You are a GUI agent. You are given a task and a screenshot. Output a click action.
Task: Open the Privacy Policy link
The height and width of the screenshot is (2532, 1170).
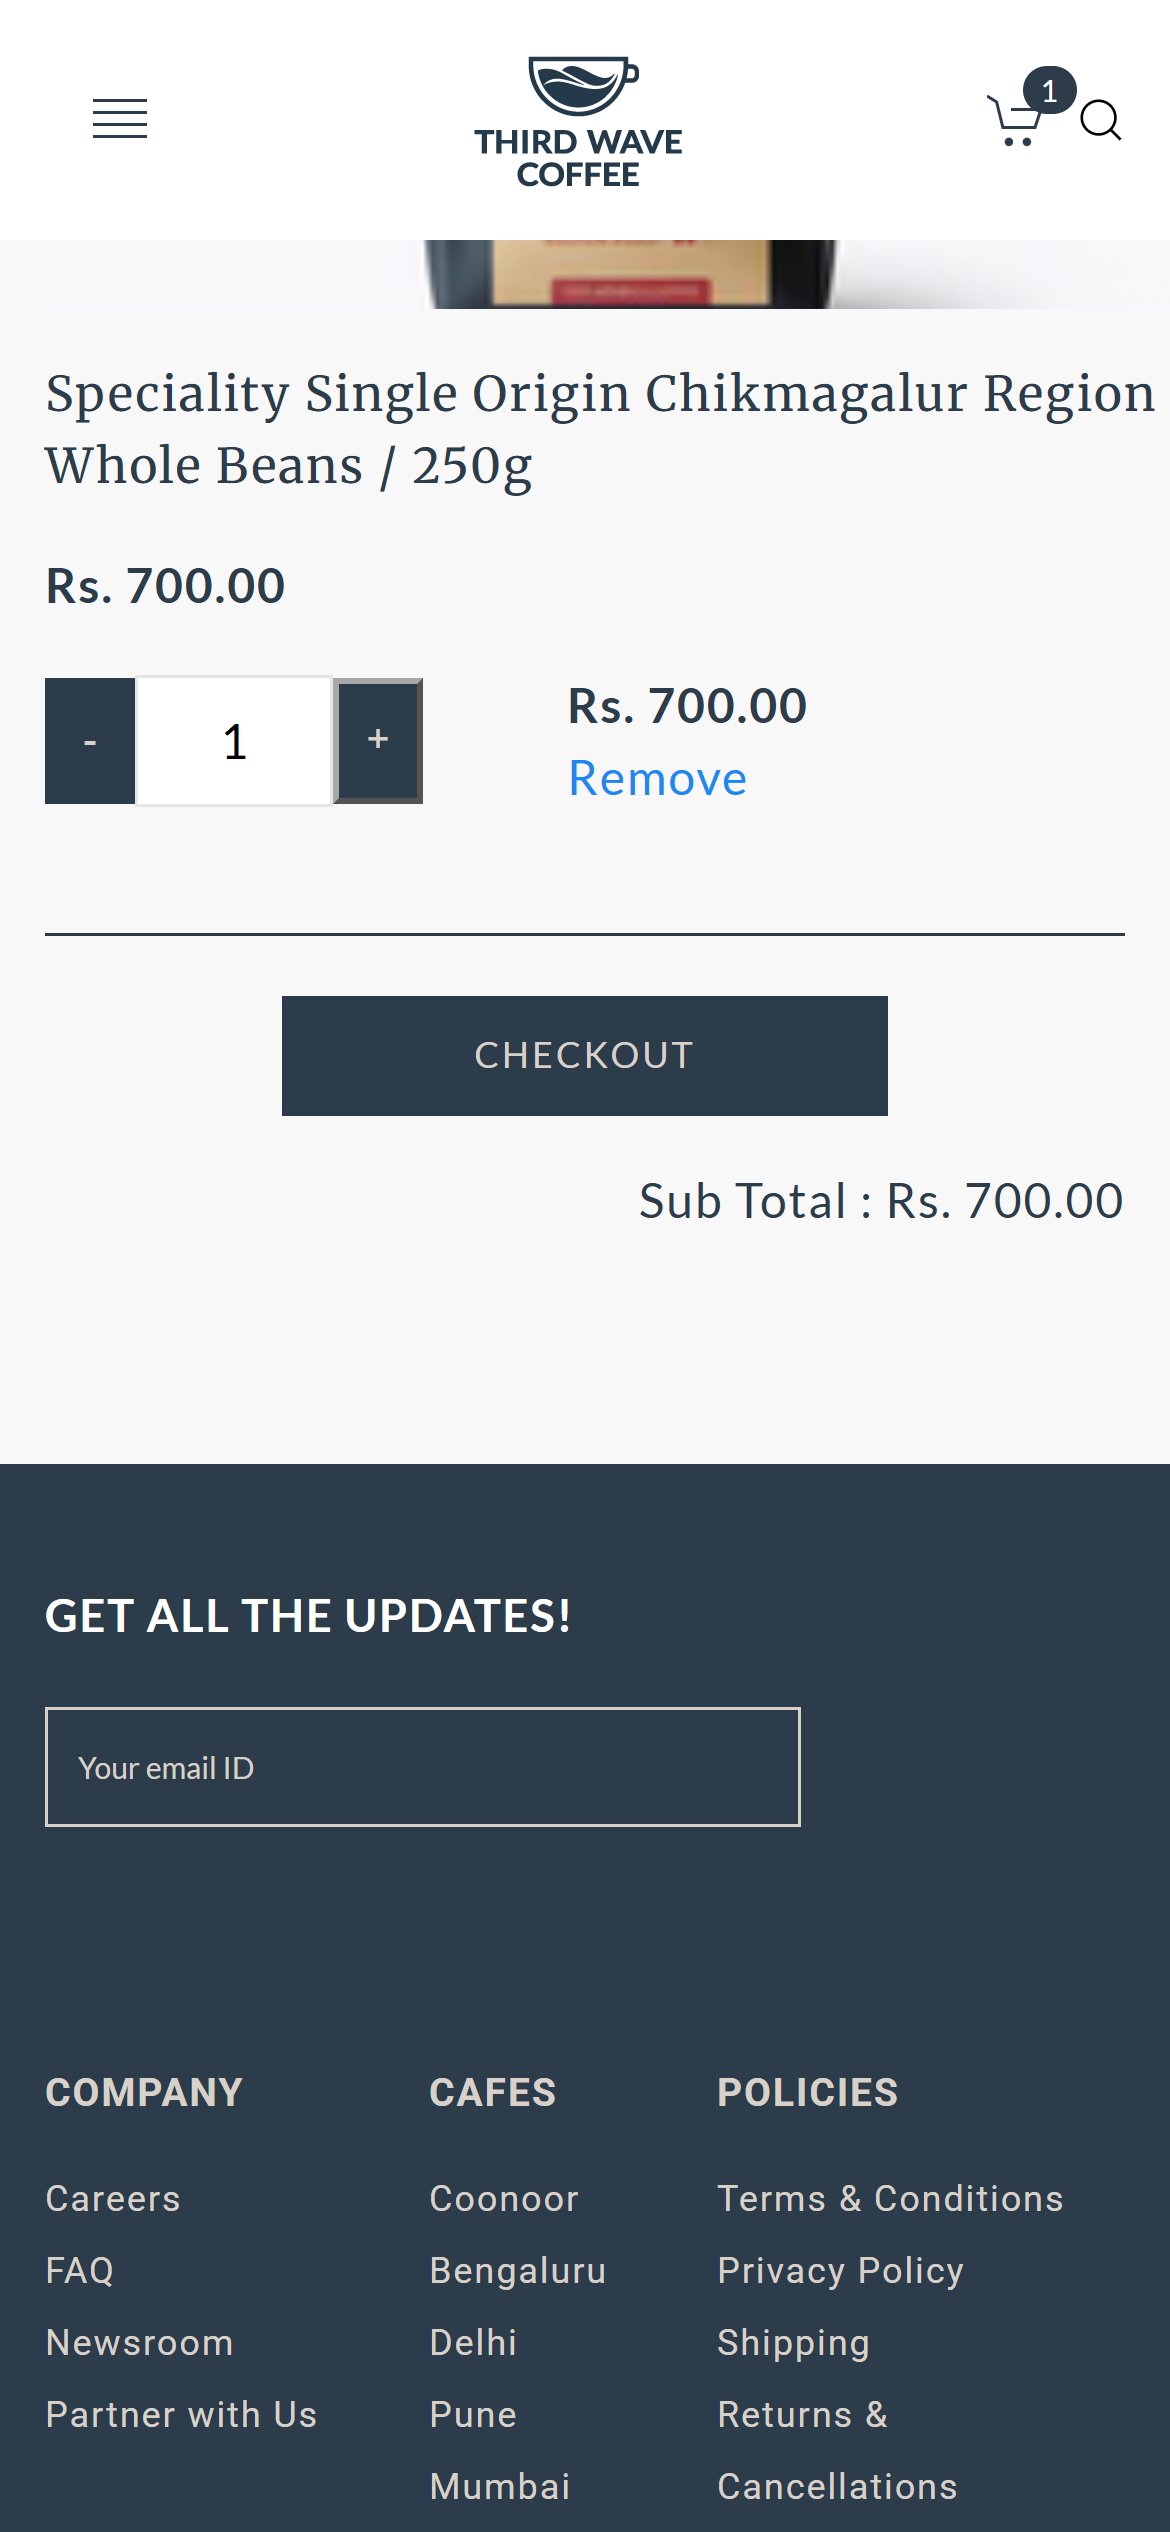coord(841,2270)
